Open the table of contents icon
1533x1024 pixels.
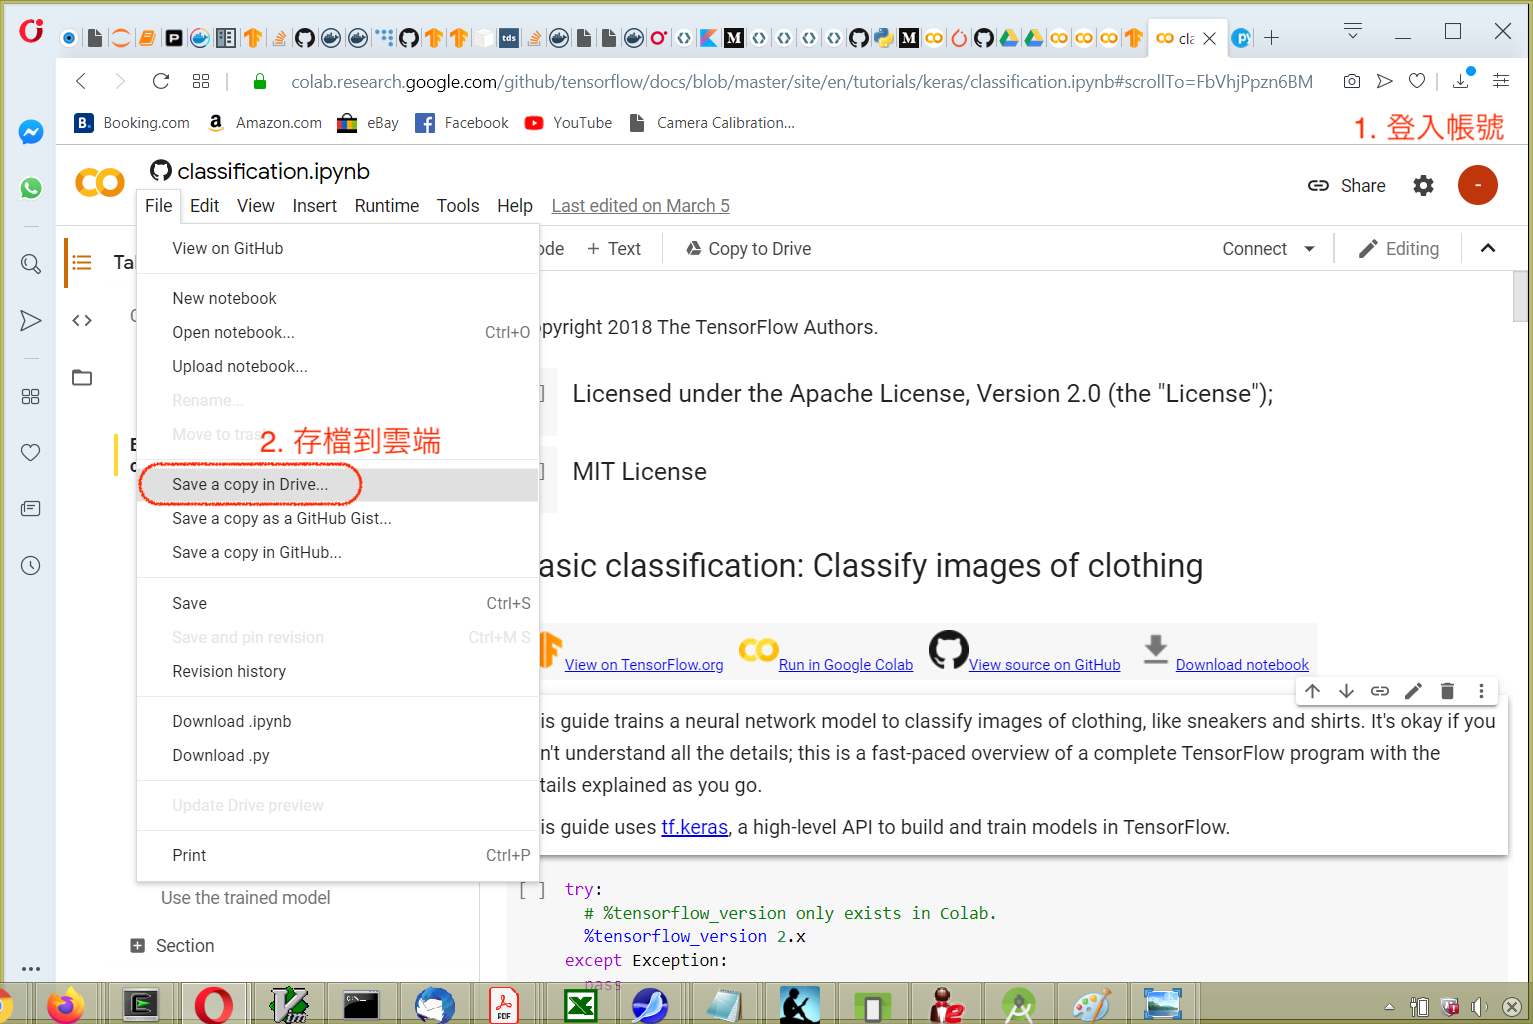[82, 262]
